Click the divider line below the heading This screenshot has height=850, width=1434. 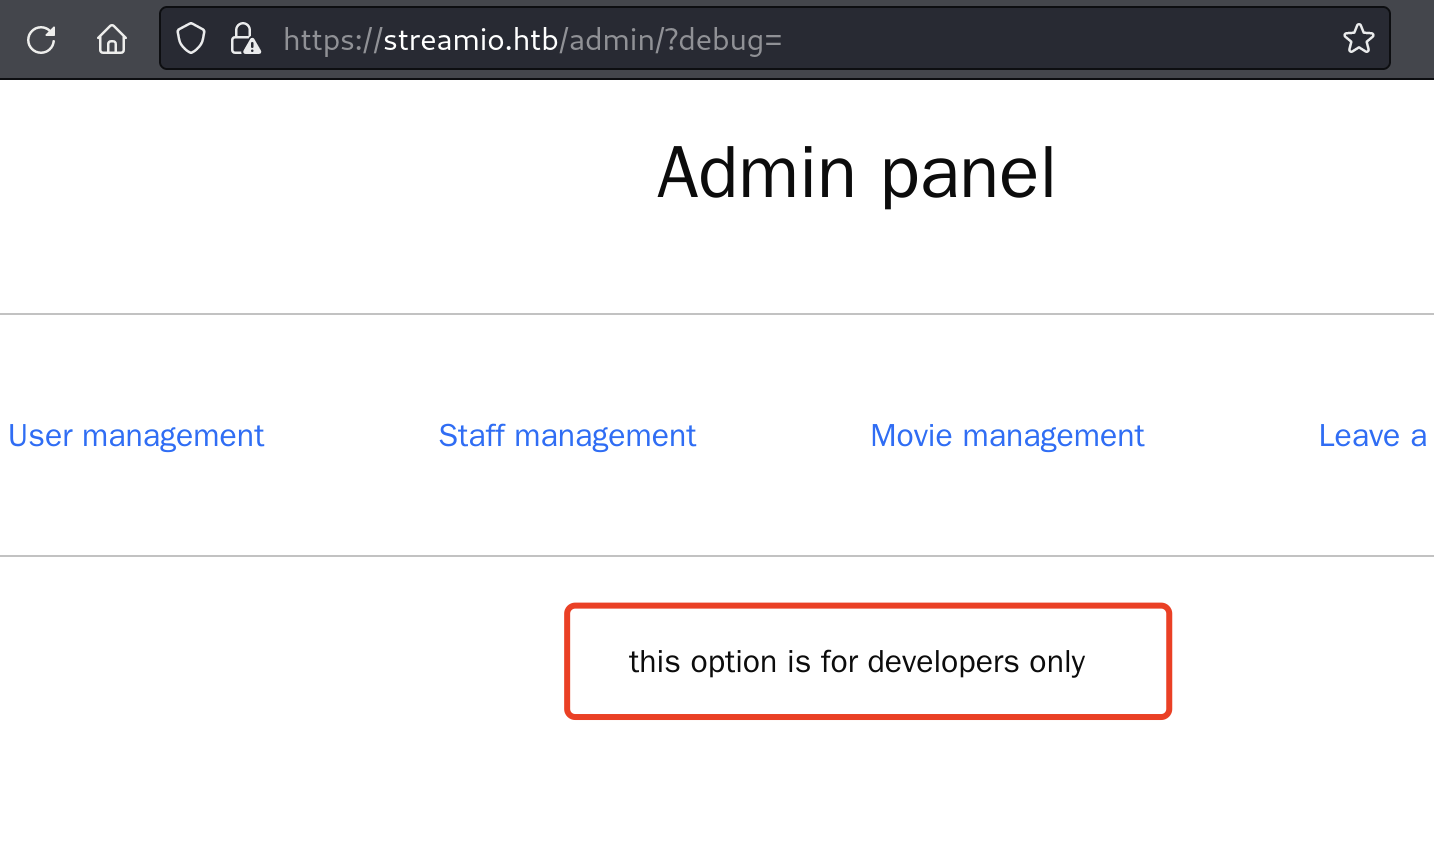(x=716, y=314)
